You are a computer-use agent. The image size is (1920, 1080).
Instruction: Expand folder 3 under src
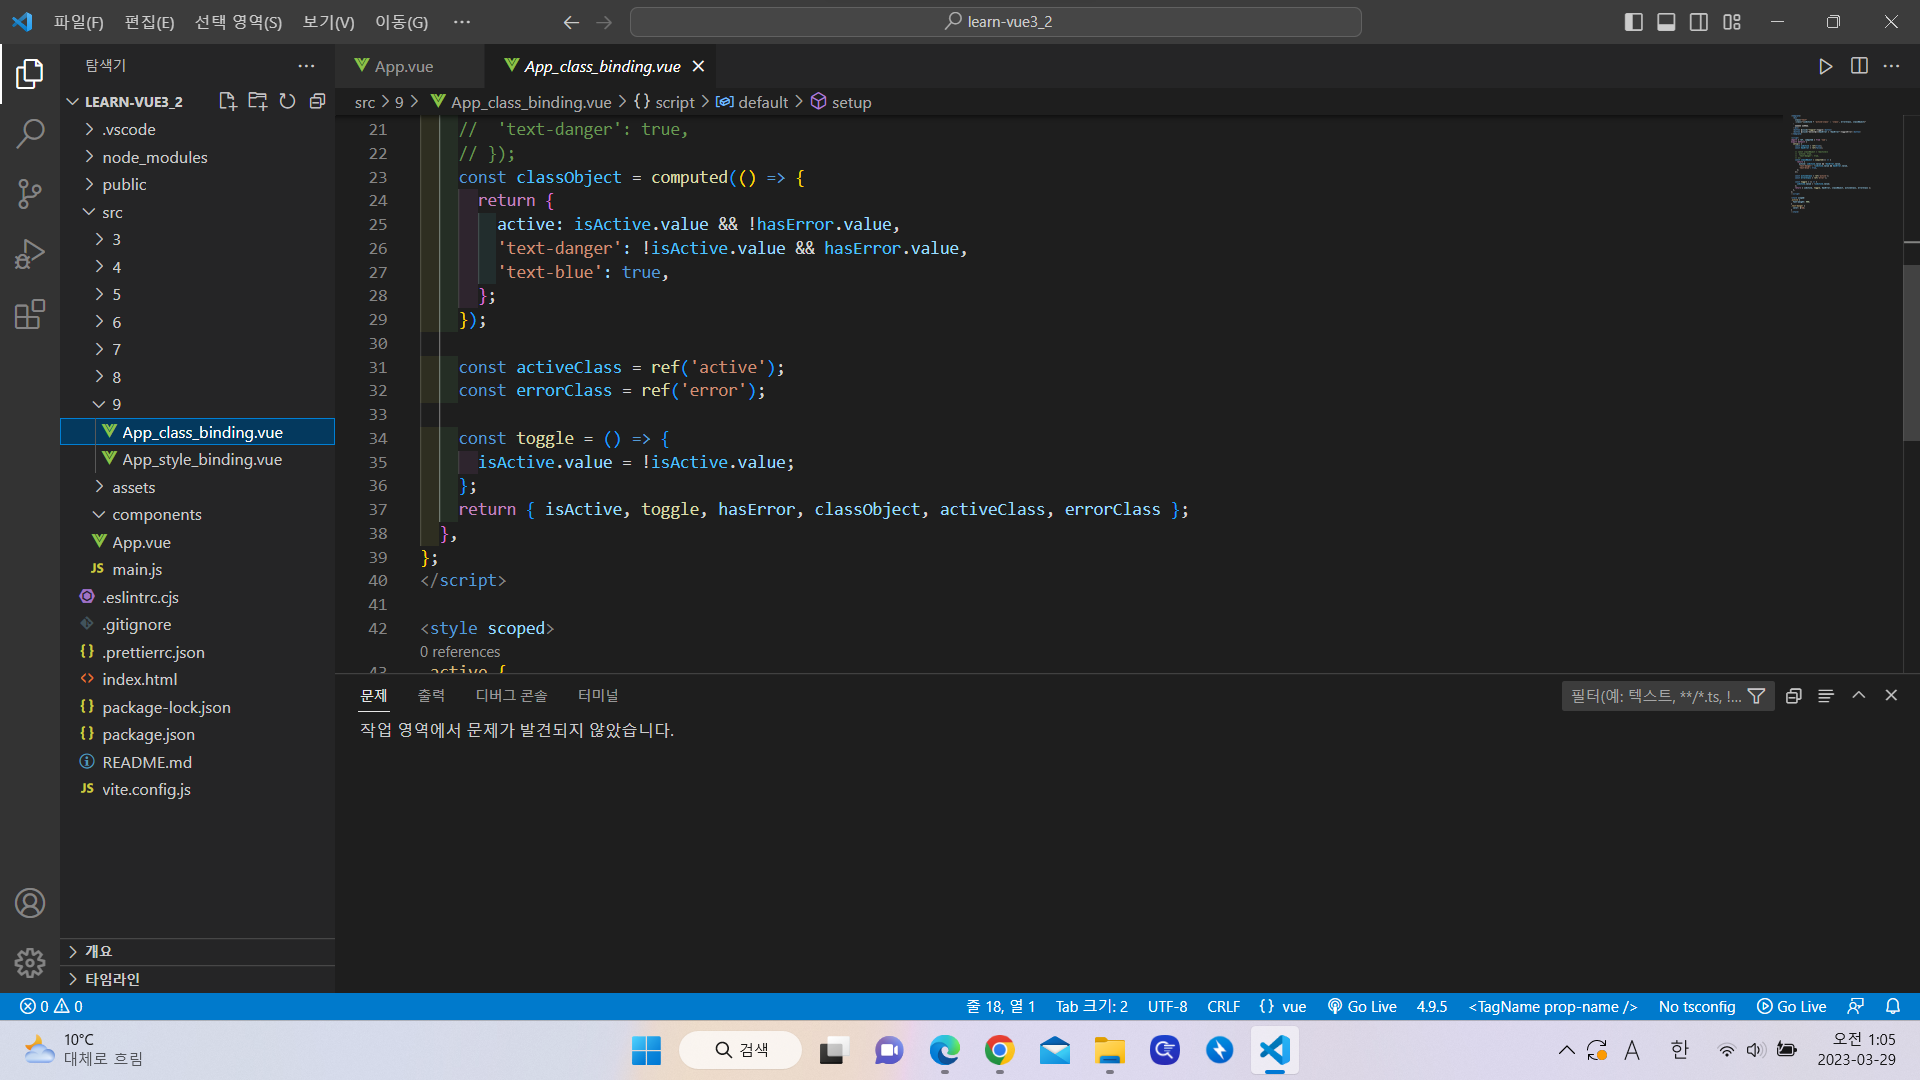pyautogui.click(x=197, y=239)
